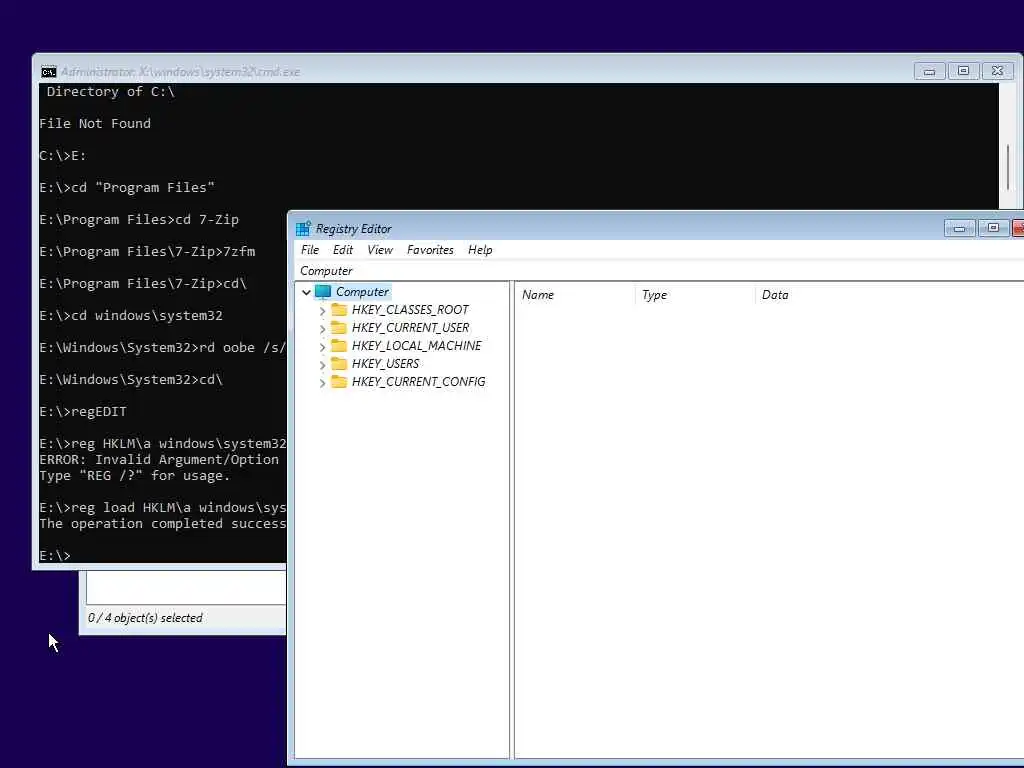
Task: Select the HKEY_CLASSES_ROOT tree label
Action: 410,310
